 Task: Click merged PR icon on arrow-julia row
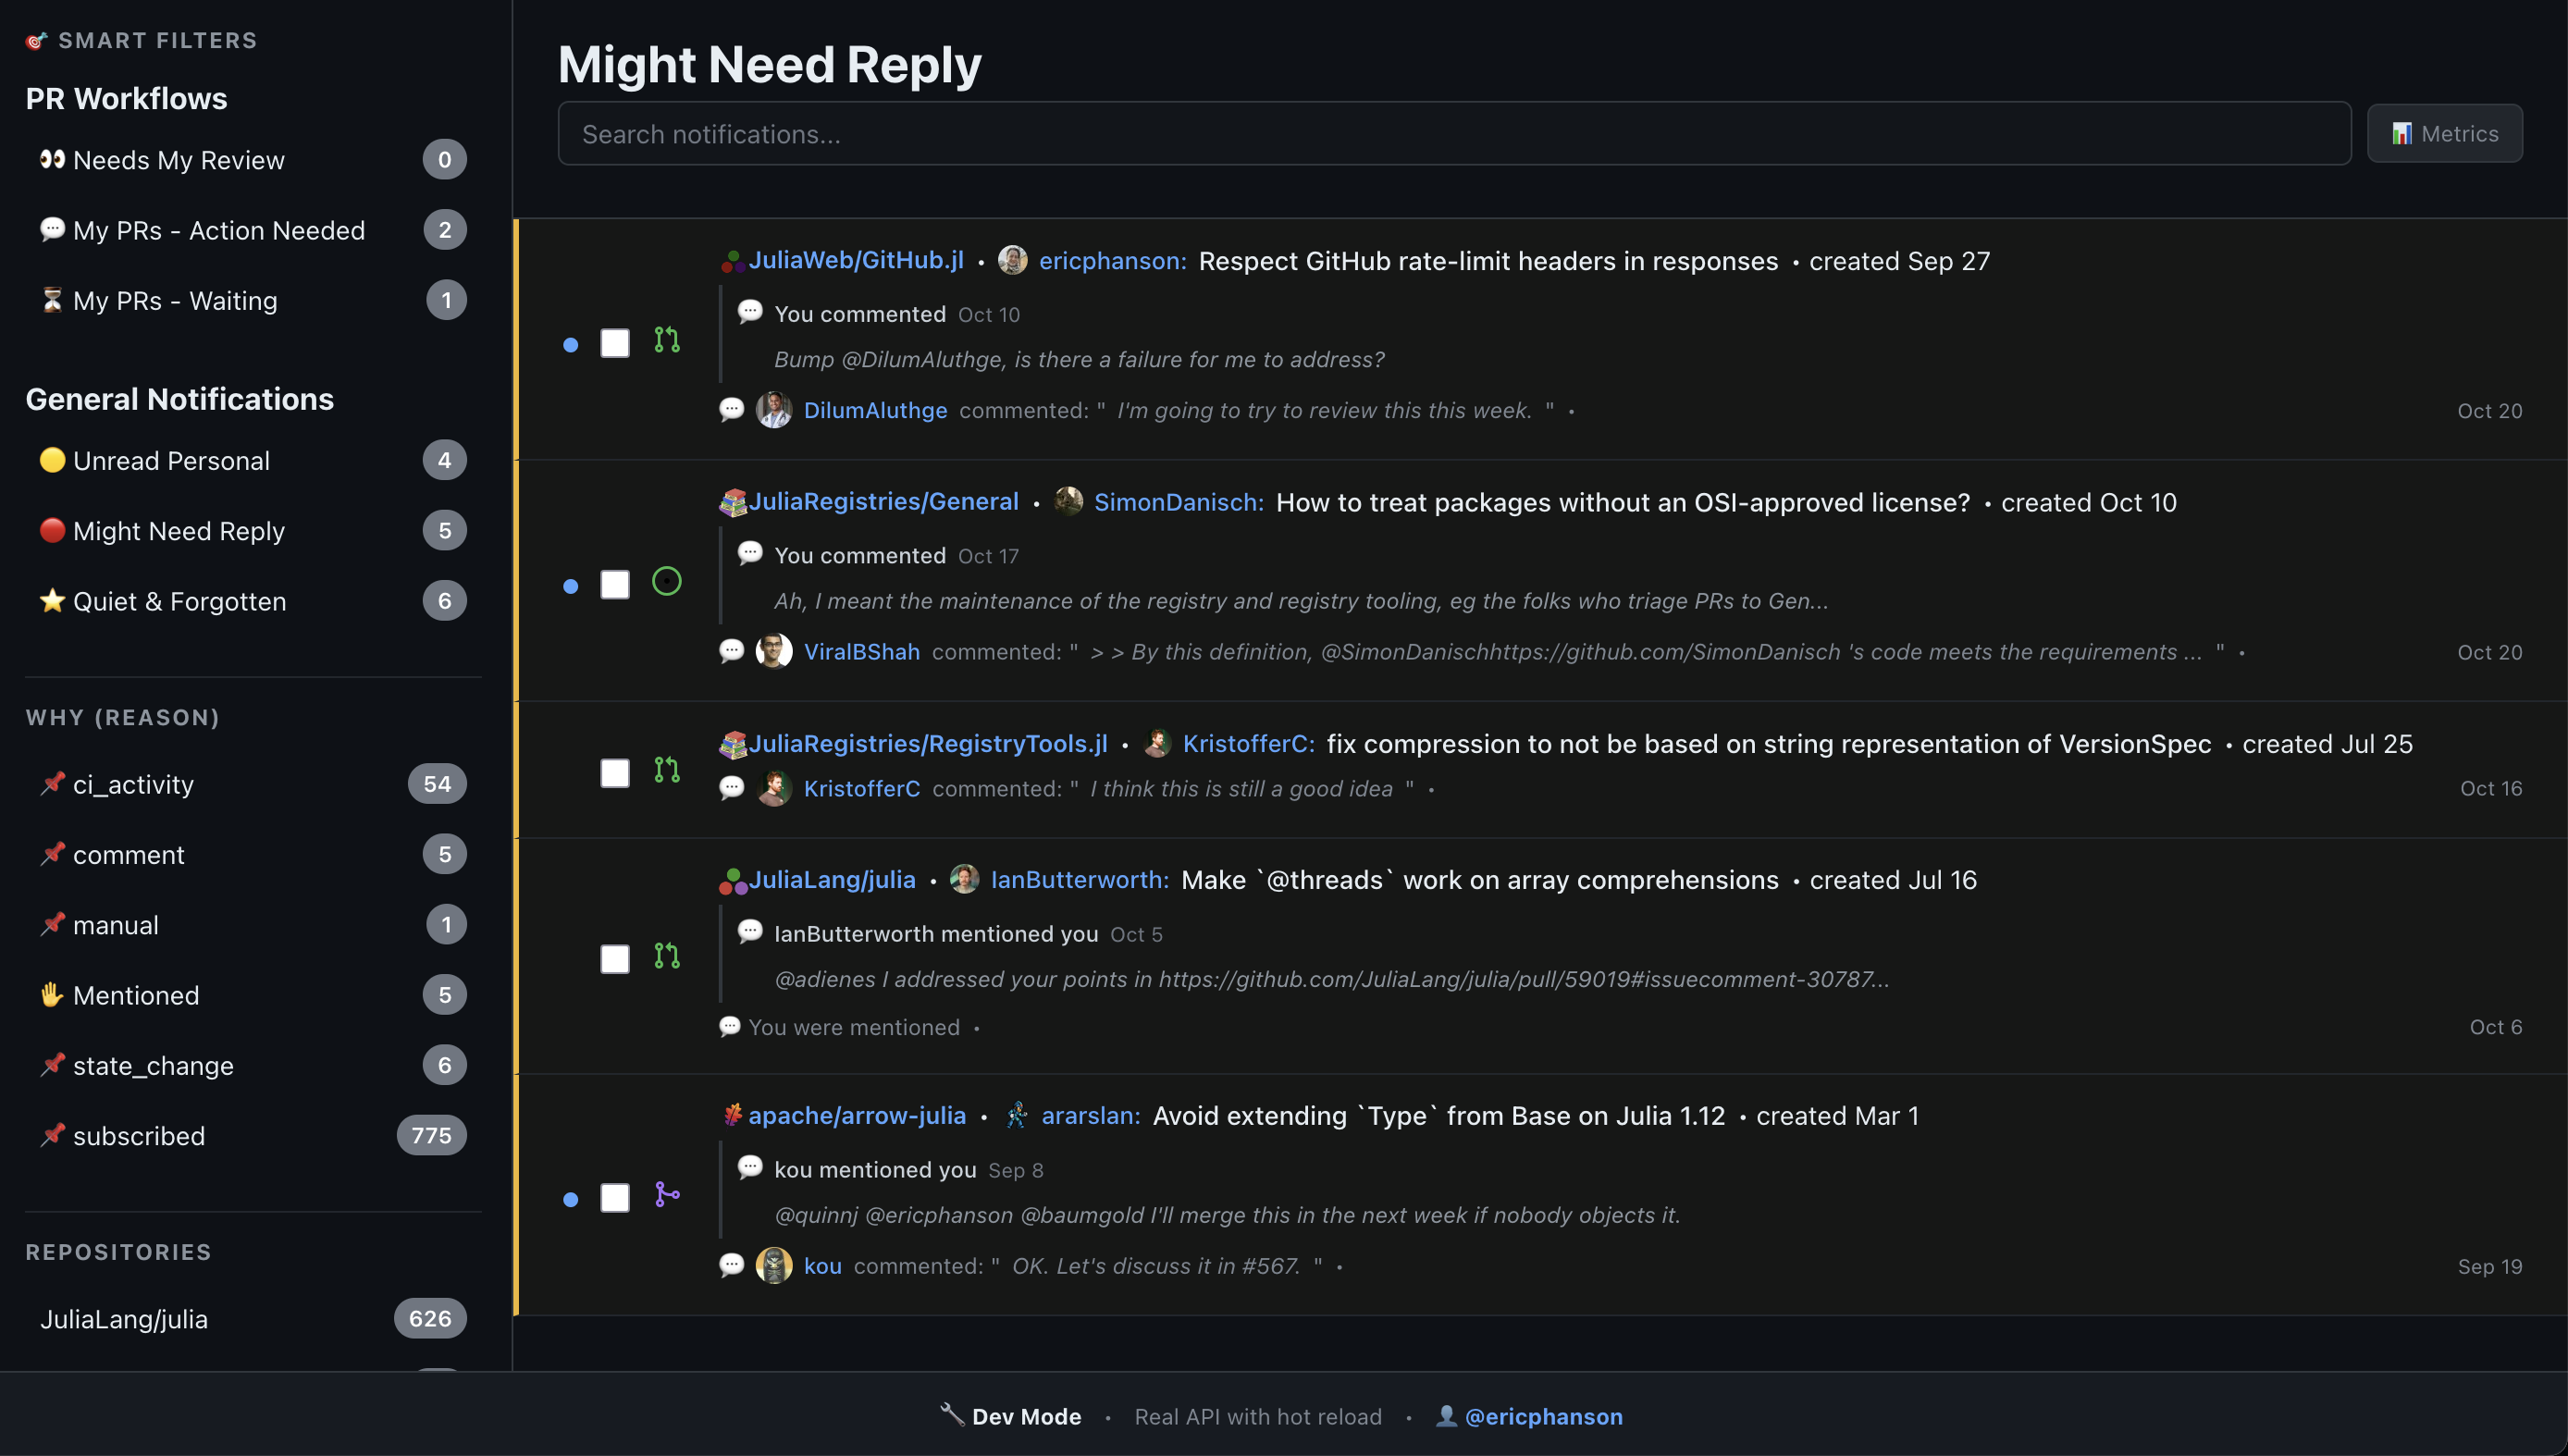(x=667, y=1195)
